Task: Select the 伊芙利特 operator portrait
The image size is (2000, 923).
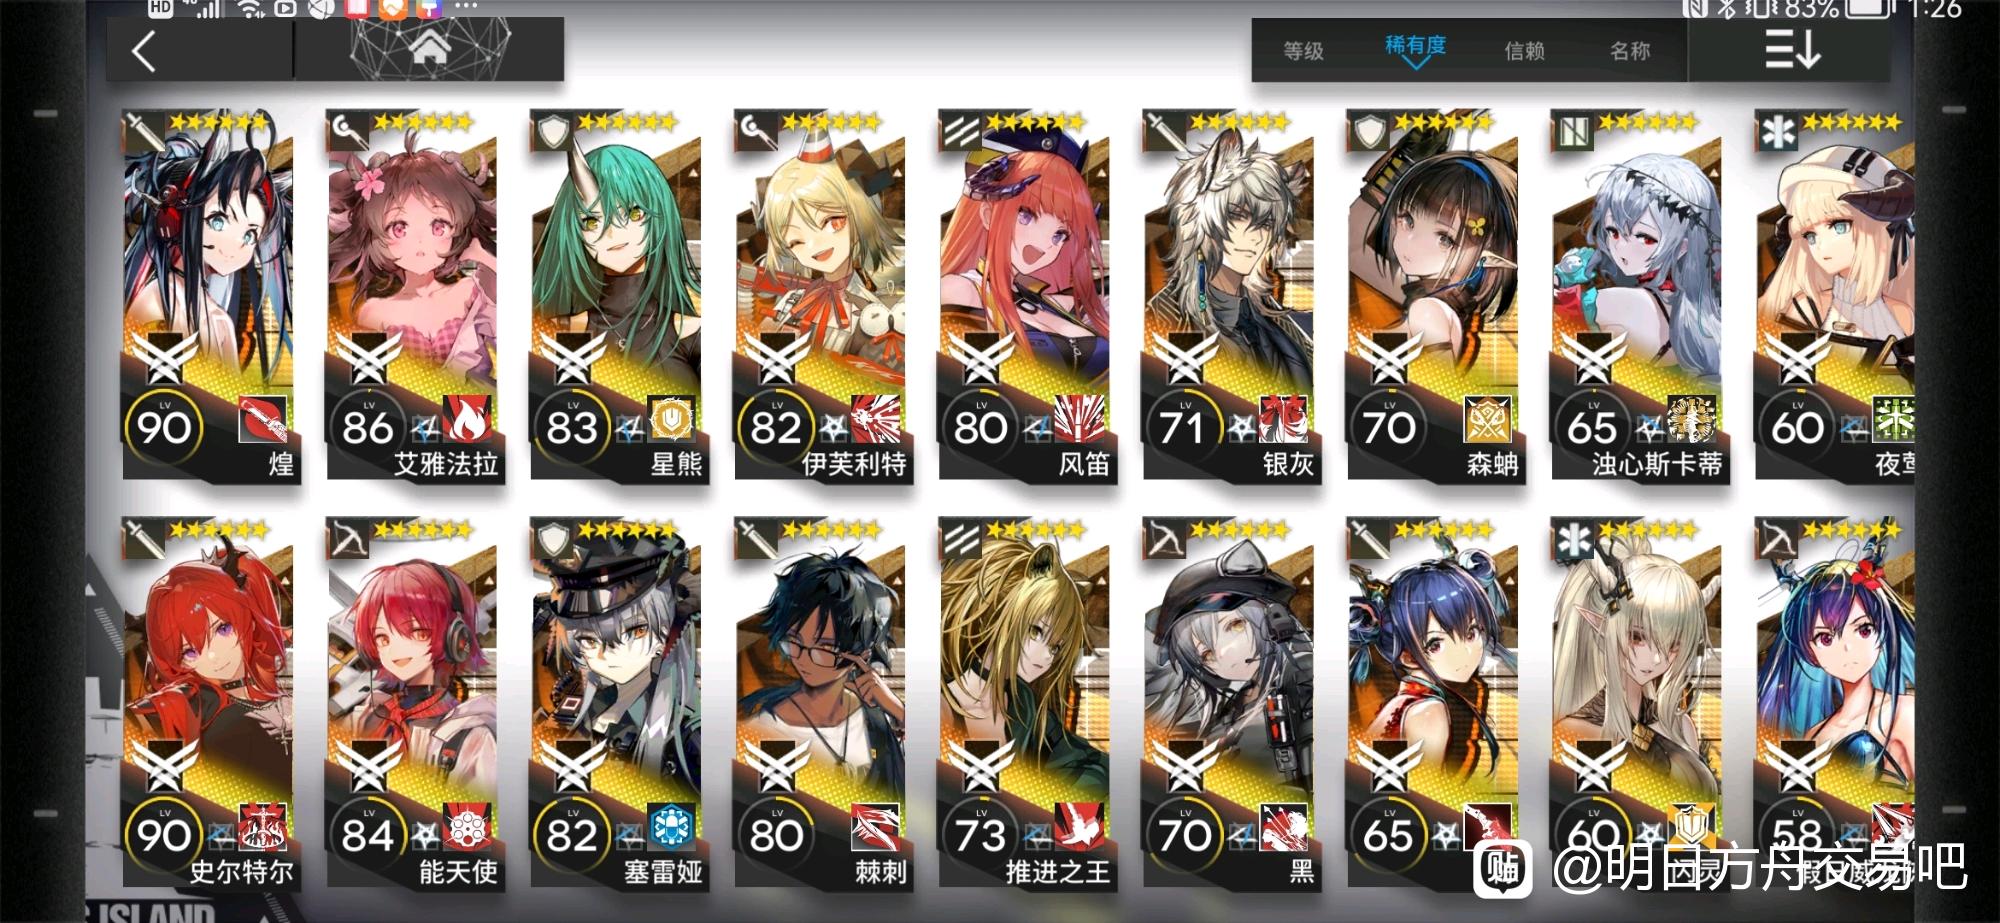Action: [x=822, y=296]
